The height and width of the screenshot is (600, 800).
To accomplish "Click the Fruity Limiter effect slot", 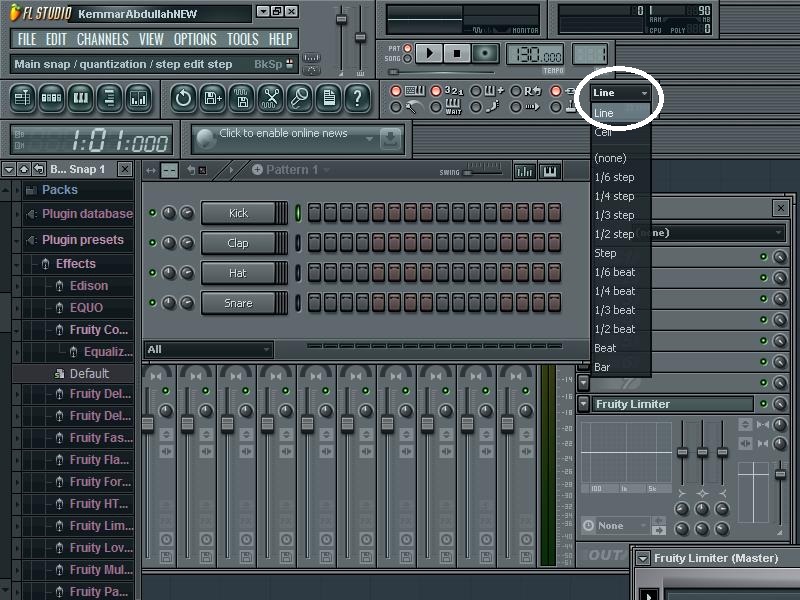I will pyautogui.click(x=672, y=404).
